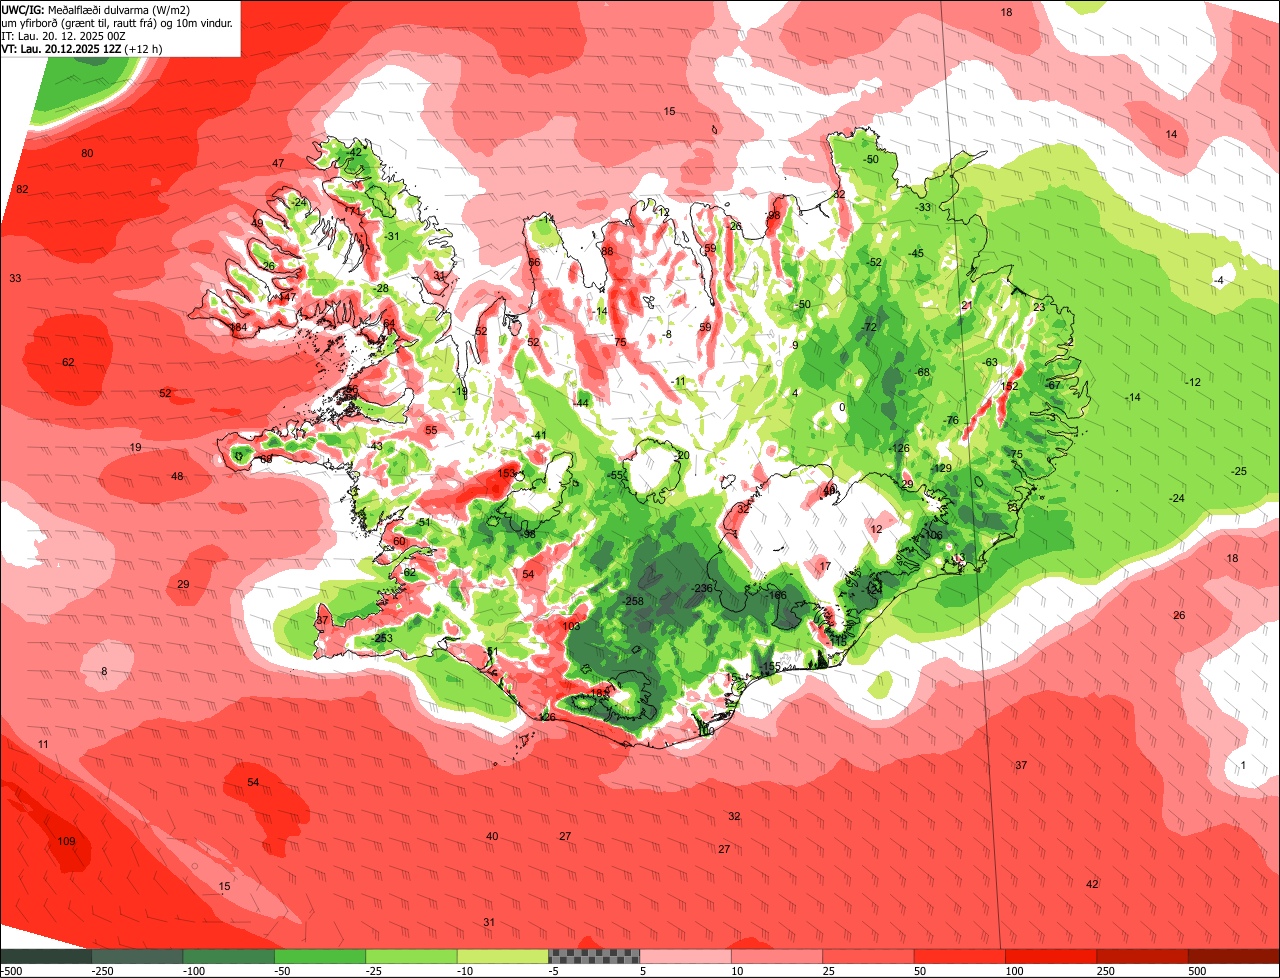Click the '-100' legend tick label
1280x978 pixels.
point(194,971)
